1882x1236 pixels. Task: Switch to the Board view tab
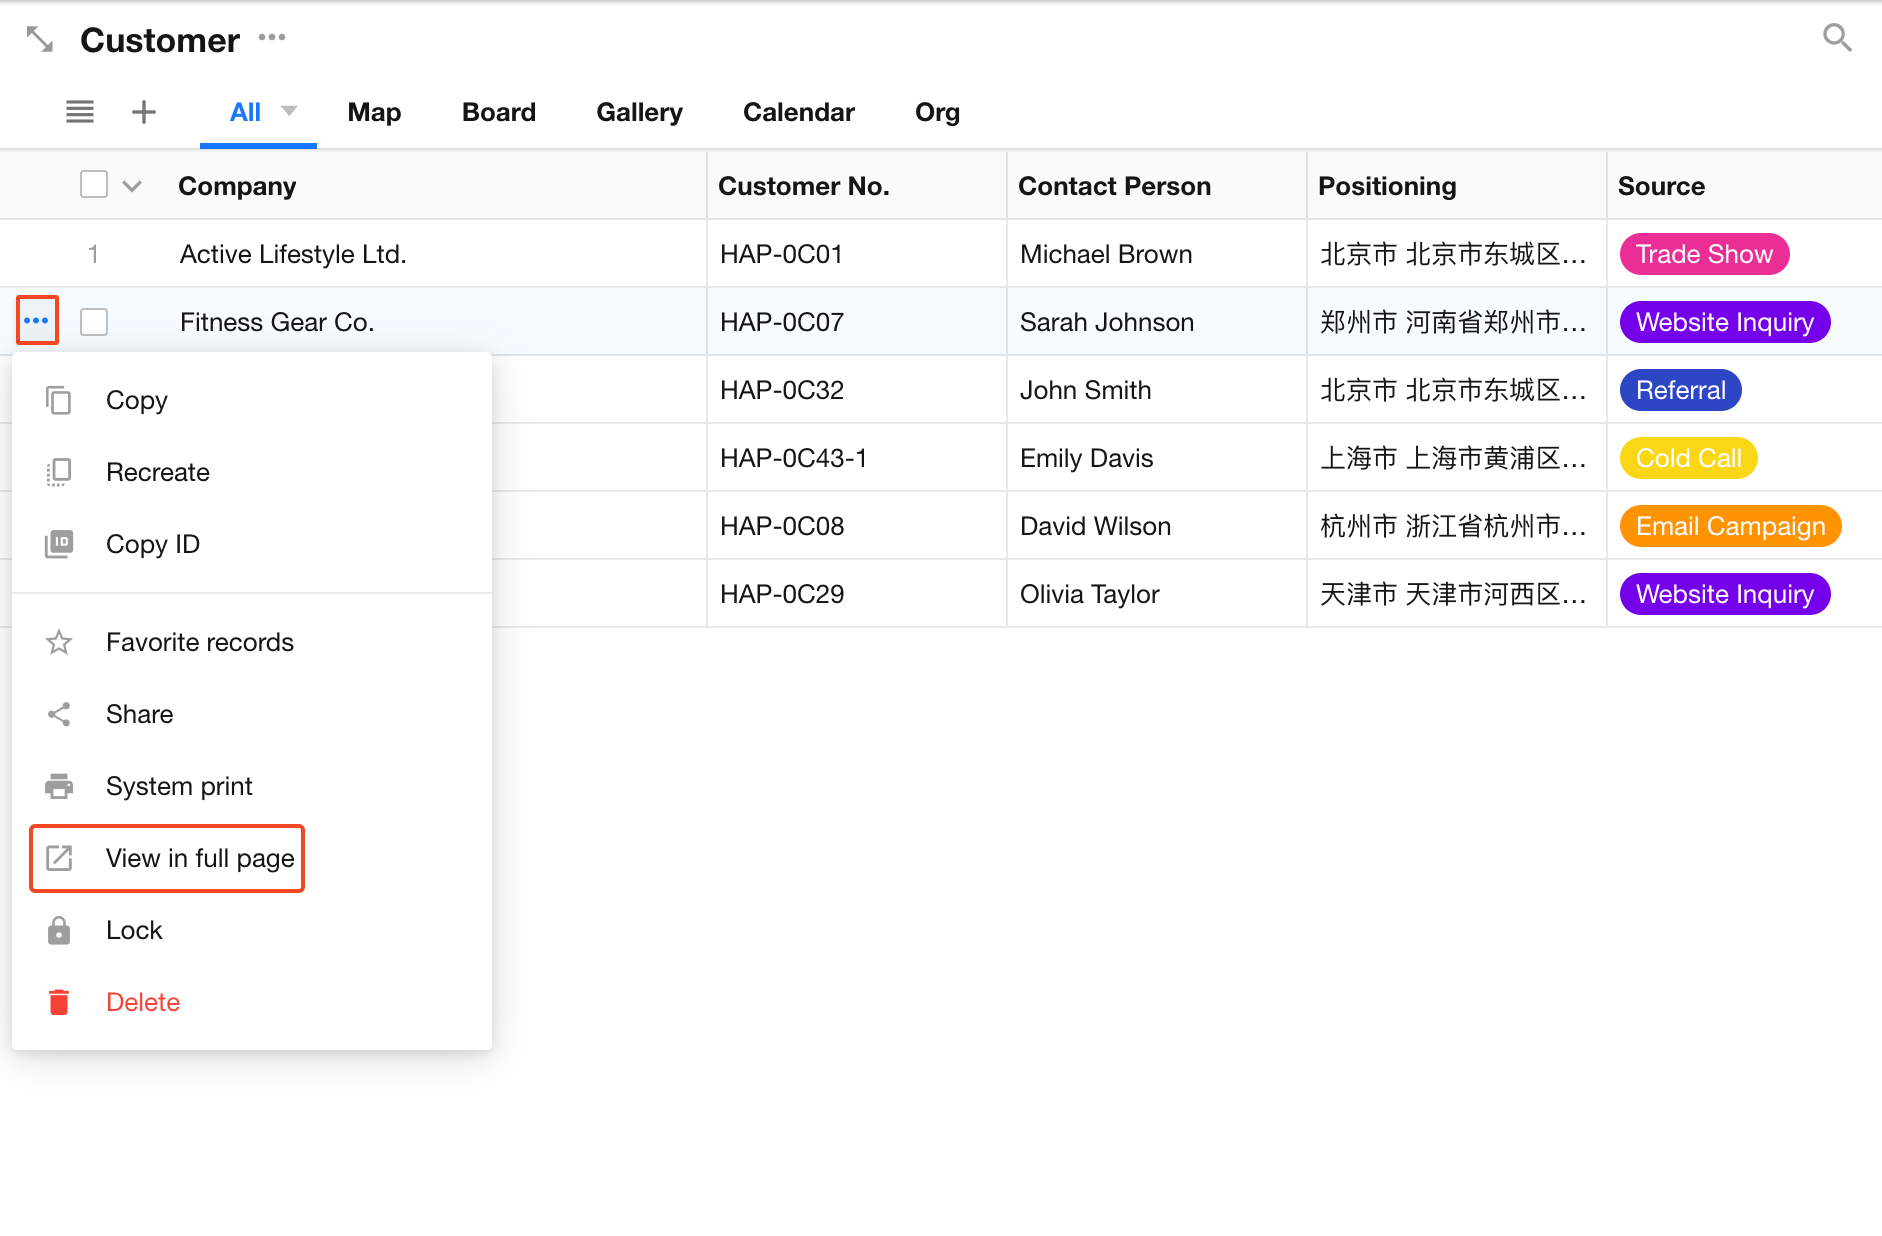[x=498, y=112]
